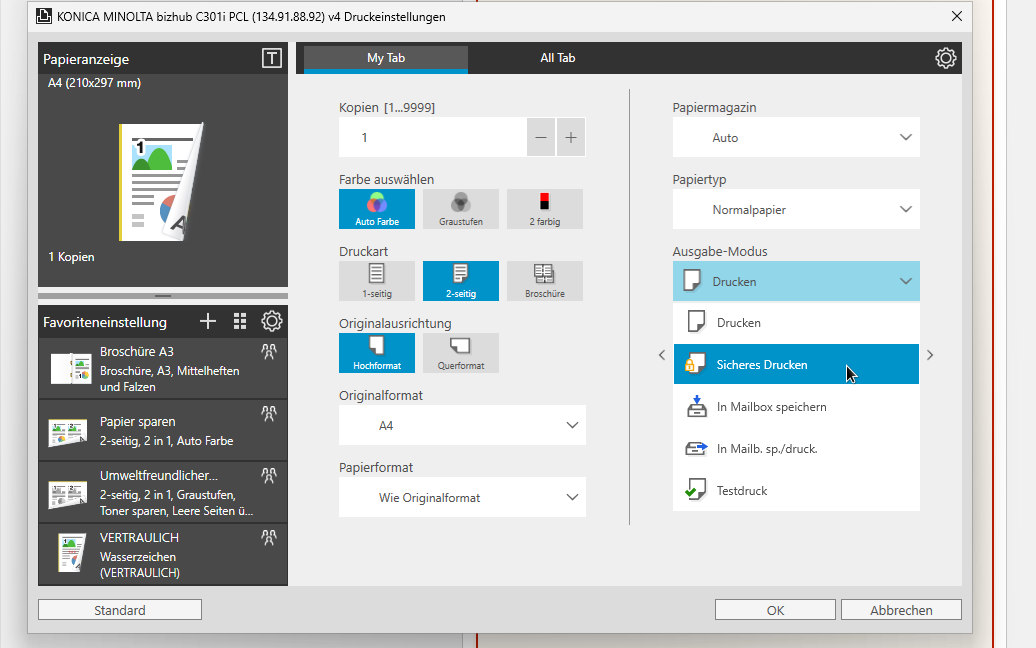Switch to the All Tab tab
Image resolution: width=1036 pixels, height=648 pixels.
click(x=557, y=58)
